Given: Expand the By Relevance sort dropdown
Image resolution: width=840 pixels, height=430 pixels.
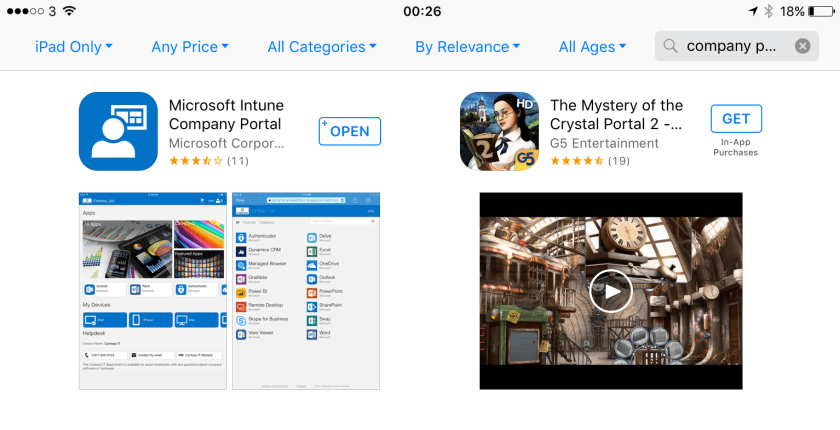Looking at the screenshot, I should coord(468,46).
